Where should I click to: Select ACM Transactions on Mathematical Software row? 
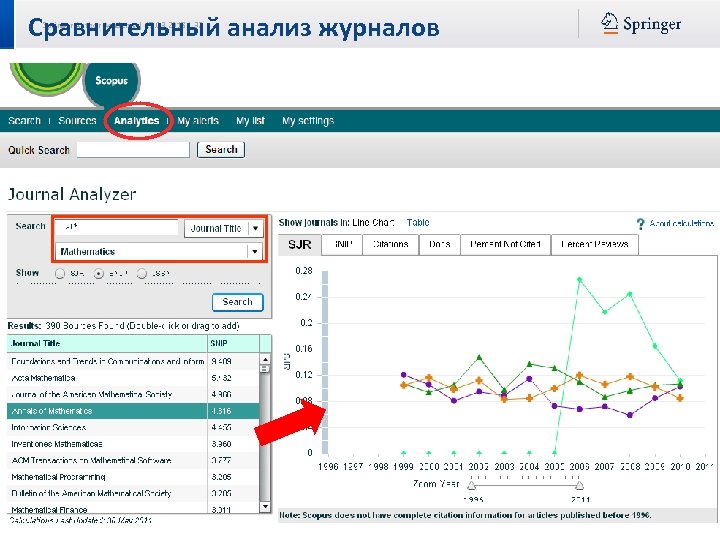133,461
